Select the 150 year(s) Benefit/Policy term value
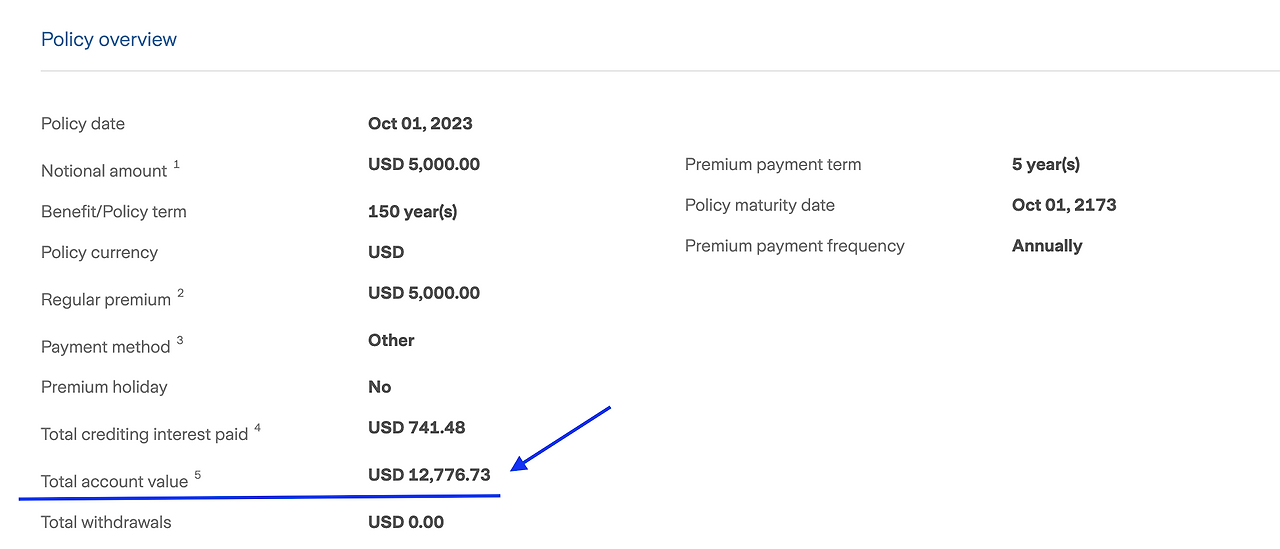The image size is (1280, 549). coord(412,212)
